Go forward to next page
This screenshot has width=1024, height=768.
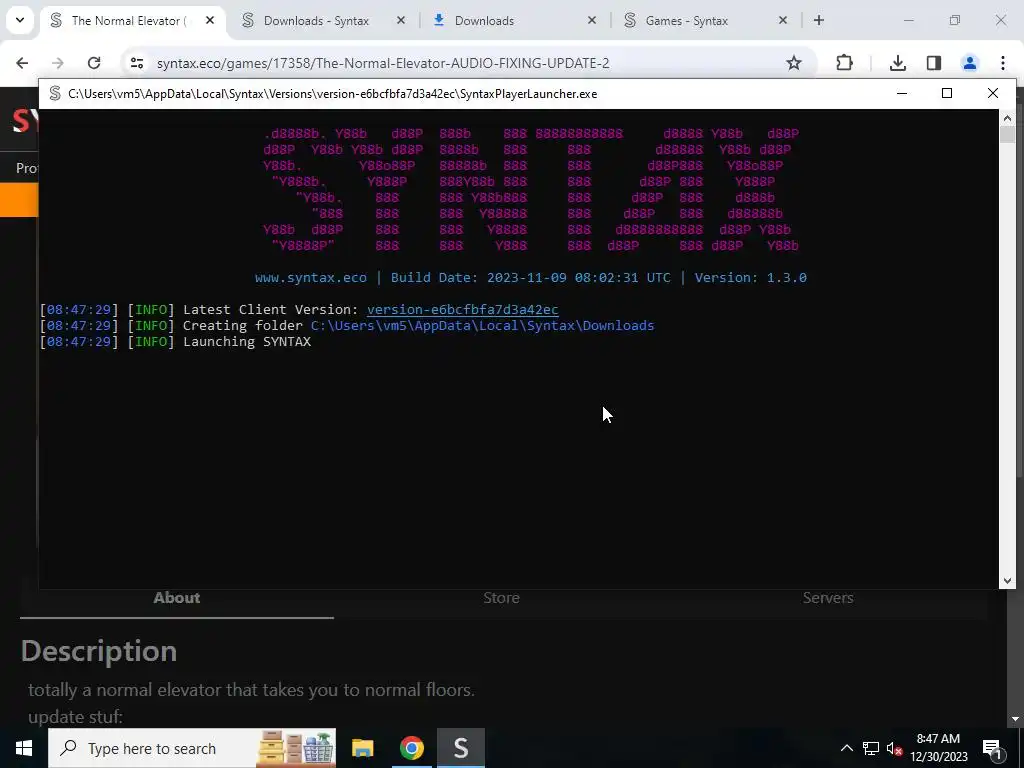click(x=58, y=63)
